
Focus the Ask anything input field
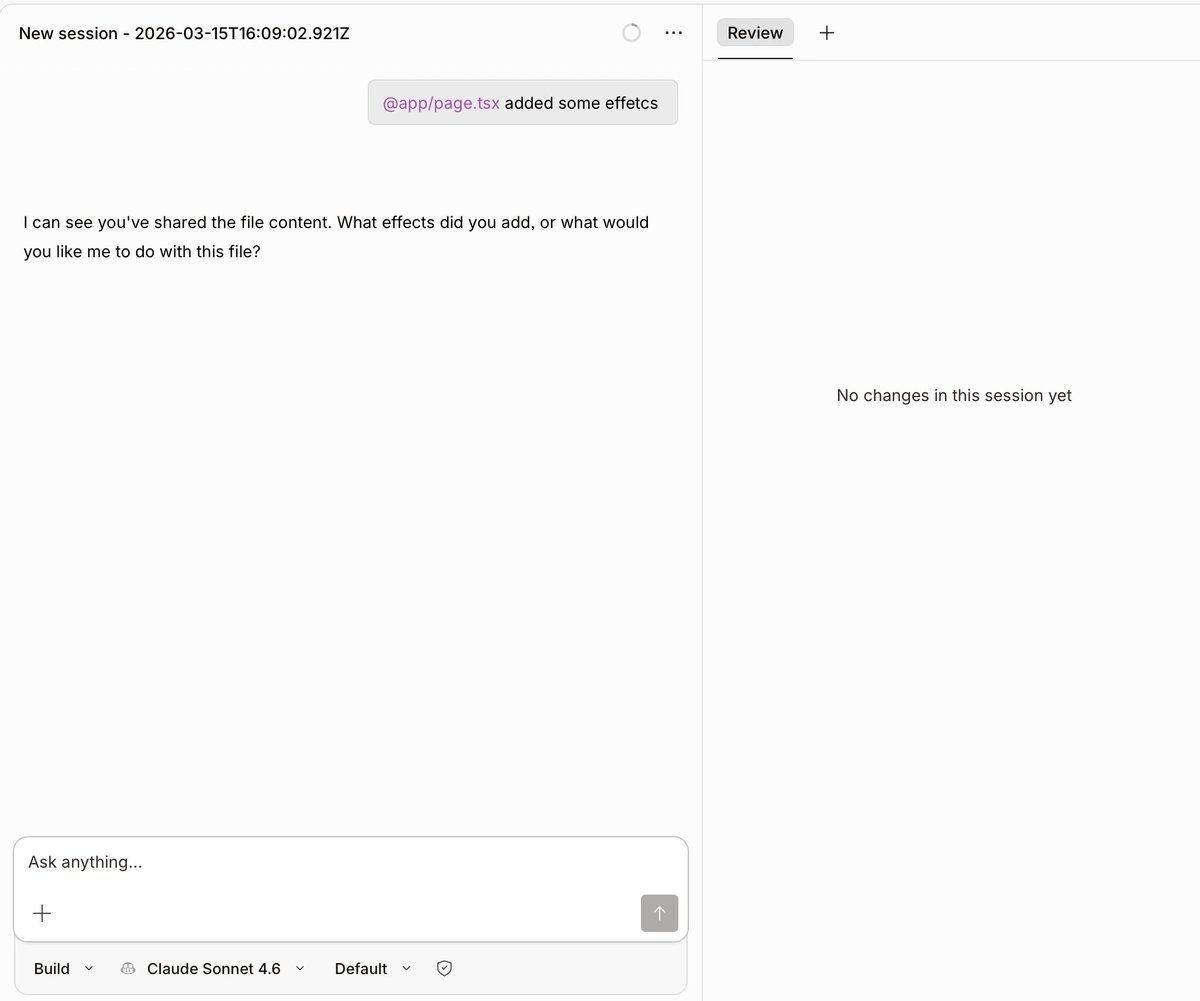click(350, 862)
